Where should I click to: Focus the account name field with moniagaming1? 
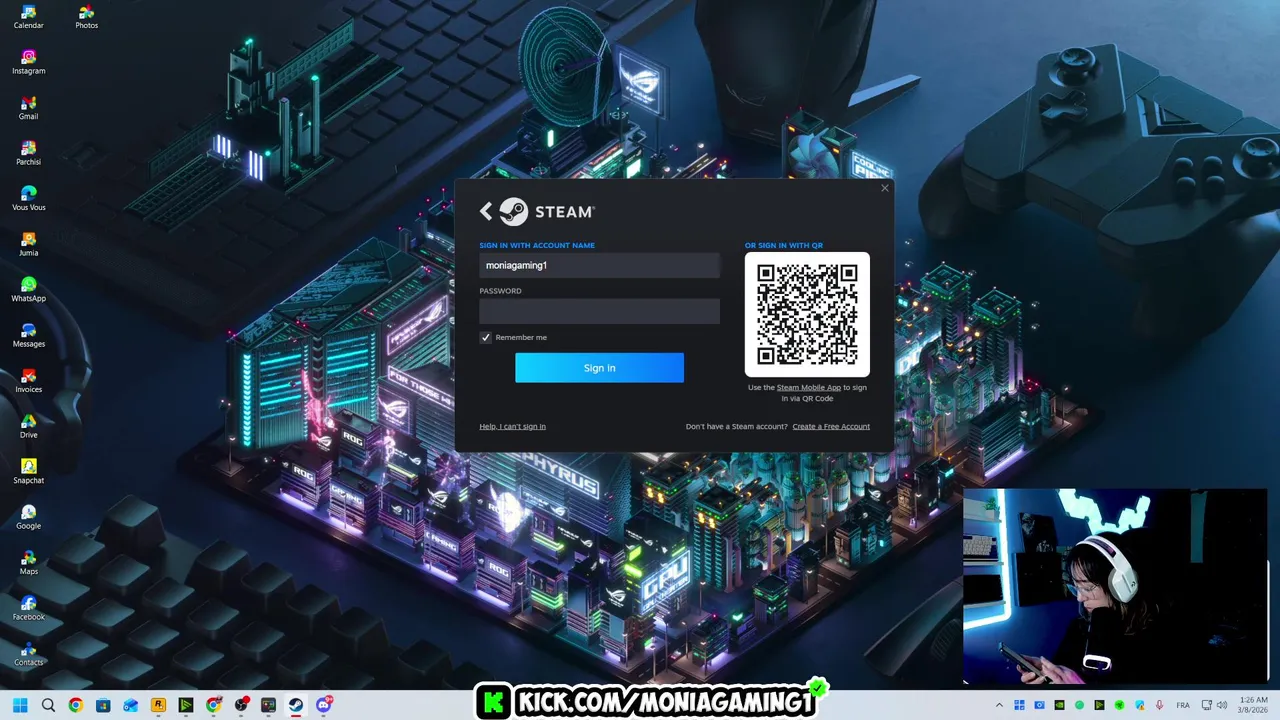point(599,265)
